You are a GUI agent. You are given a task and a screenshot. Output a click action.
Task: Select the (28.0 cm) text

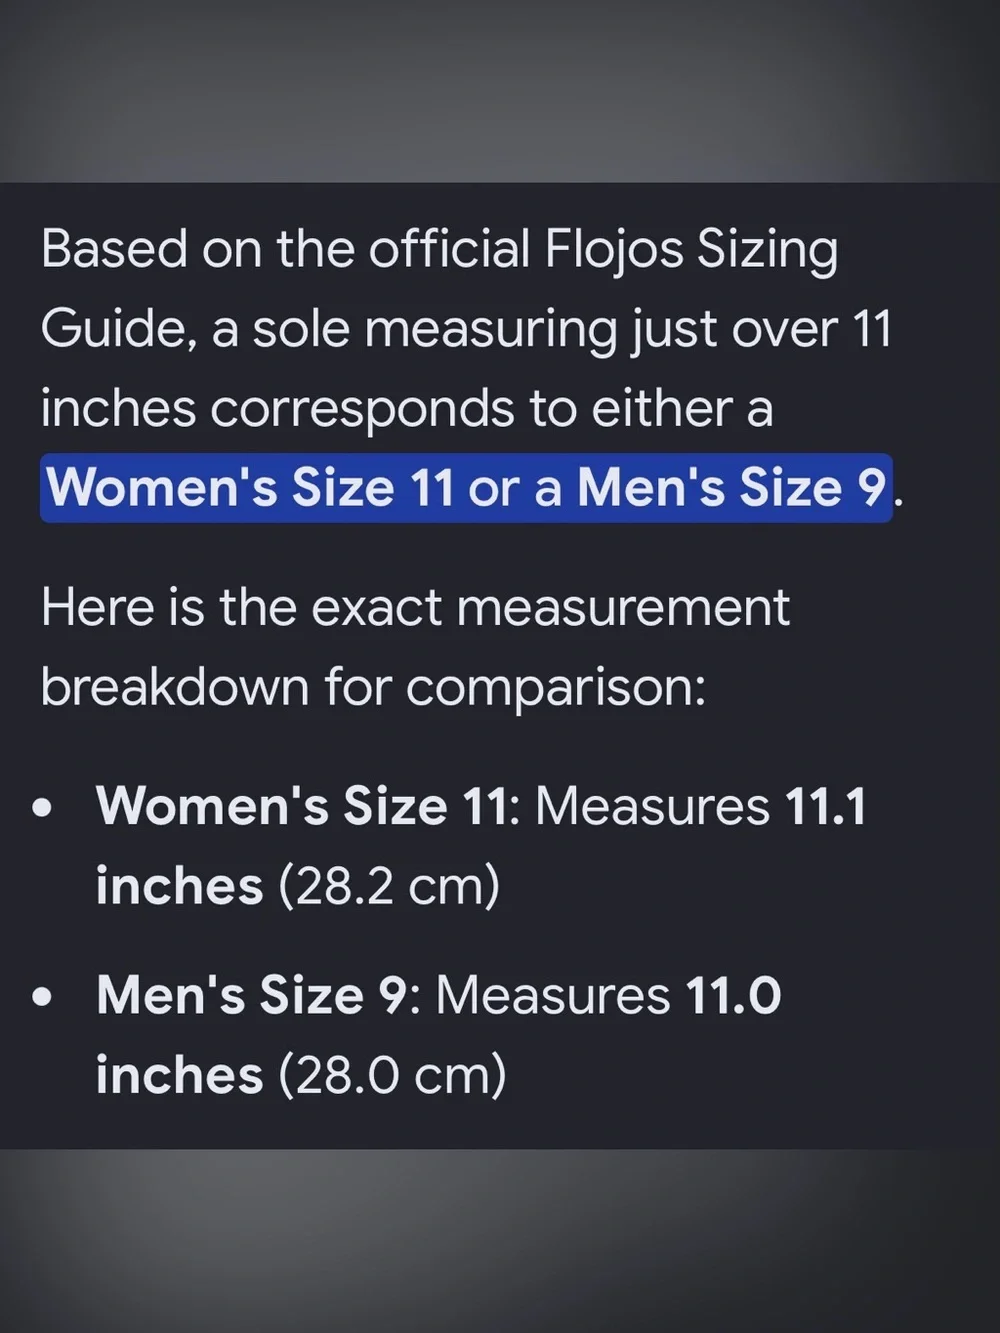[x=392, y=1075]
